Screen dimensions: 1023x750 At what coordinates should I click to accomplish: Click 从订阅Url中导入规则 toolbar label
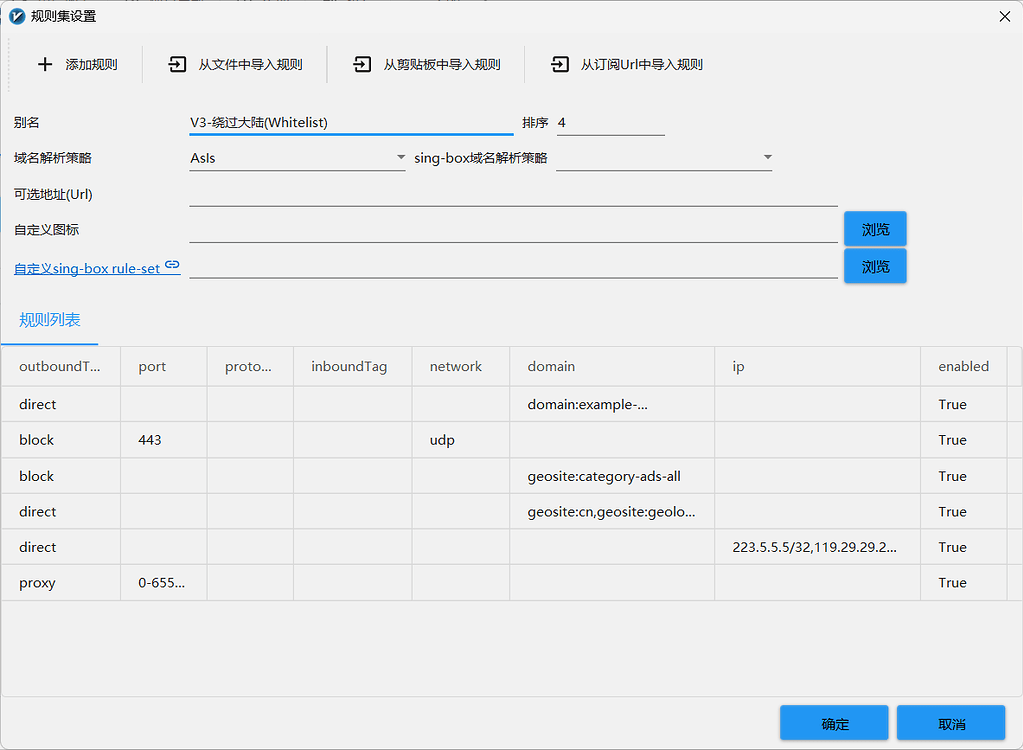[x=642, y=65]
